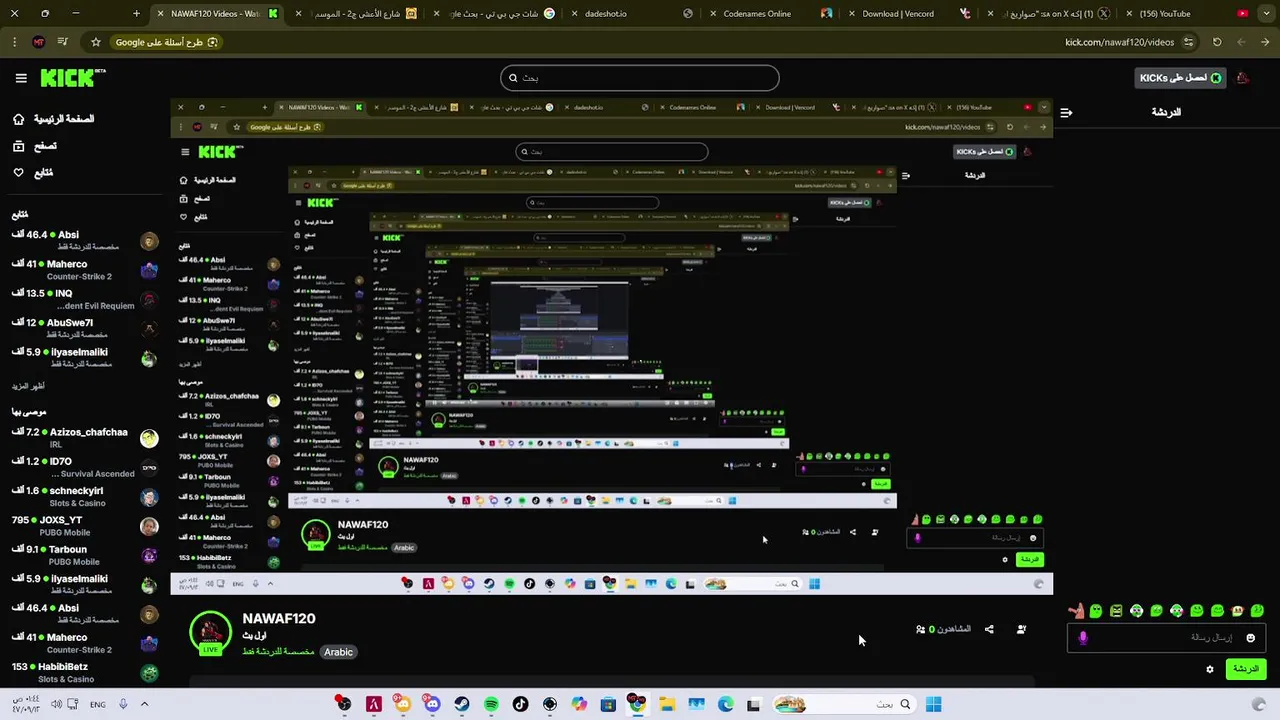
Task: Open the emoji picker in chat box
Action: [1250, 638]
